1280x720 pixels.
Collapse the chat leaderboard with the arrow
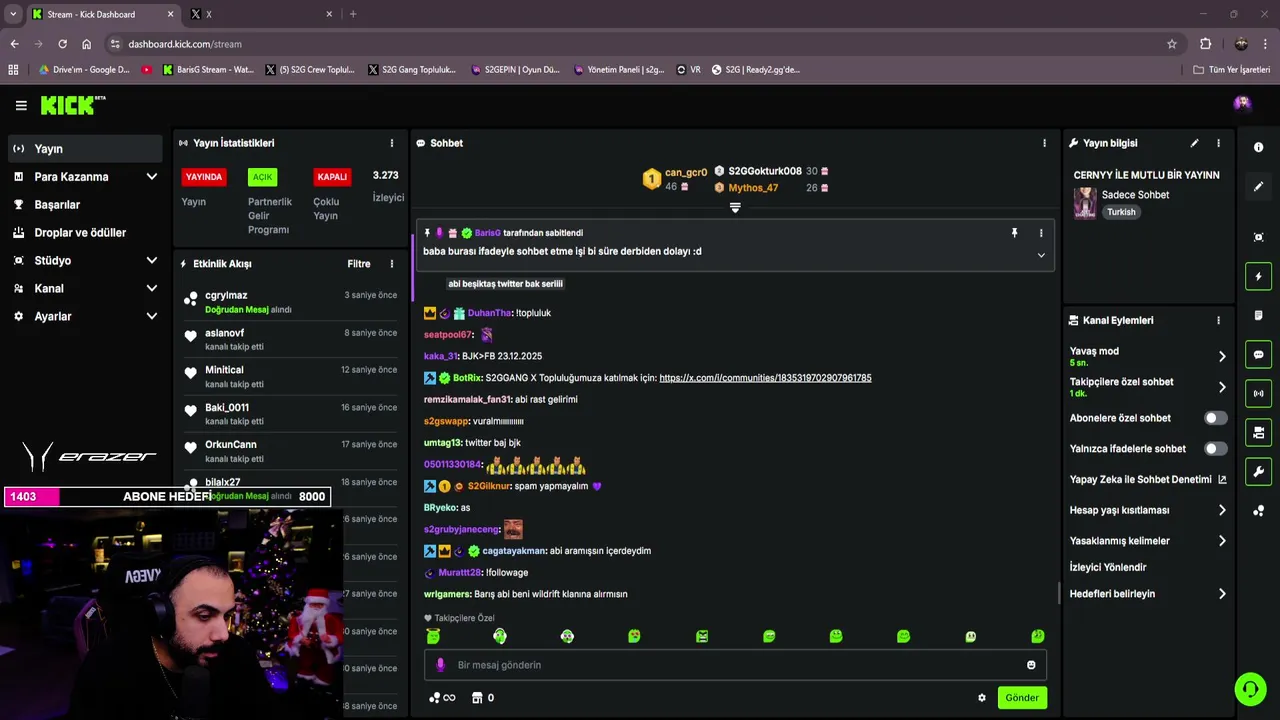pos(735,208)
